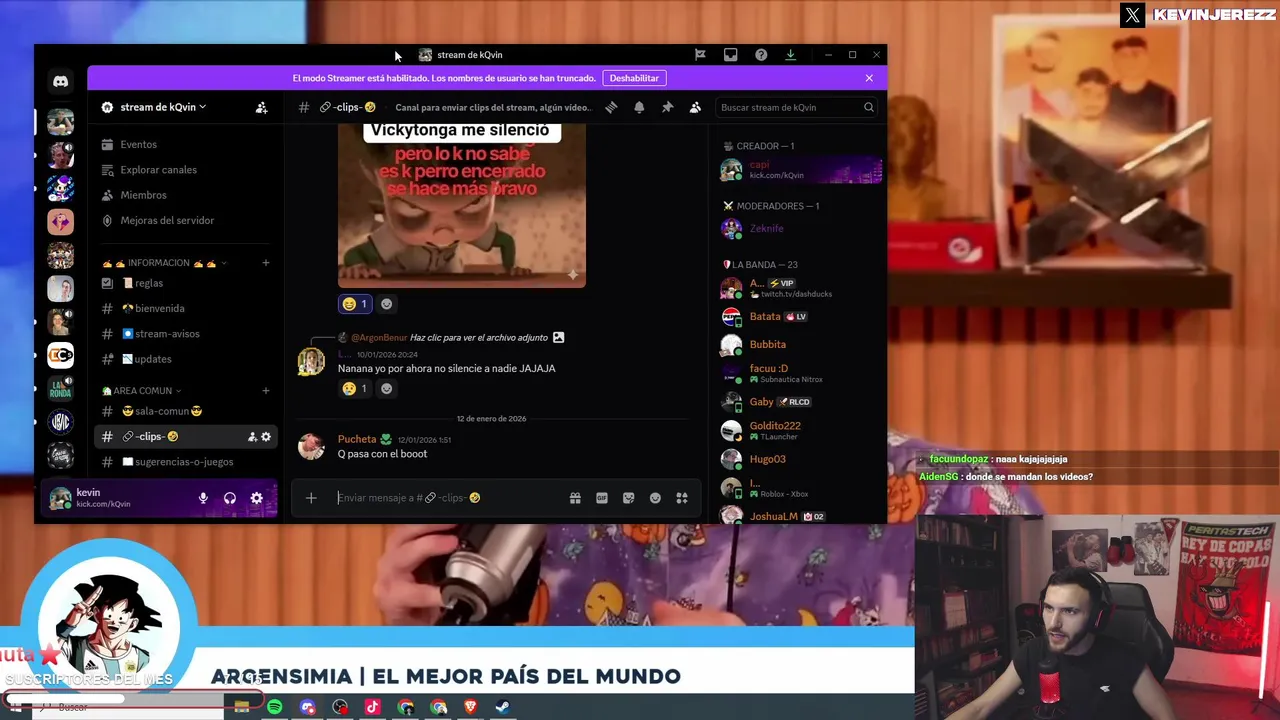Open Eventos in server sidebar
The image size is (1280, 720).
click(x=185, y=145)
